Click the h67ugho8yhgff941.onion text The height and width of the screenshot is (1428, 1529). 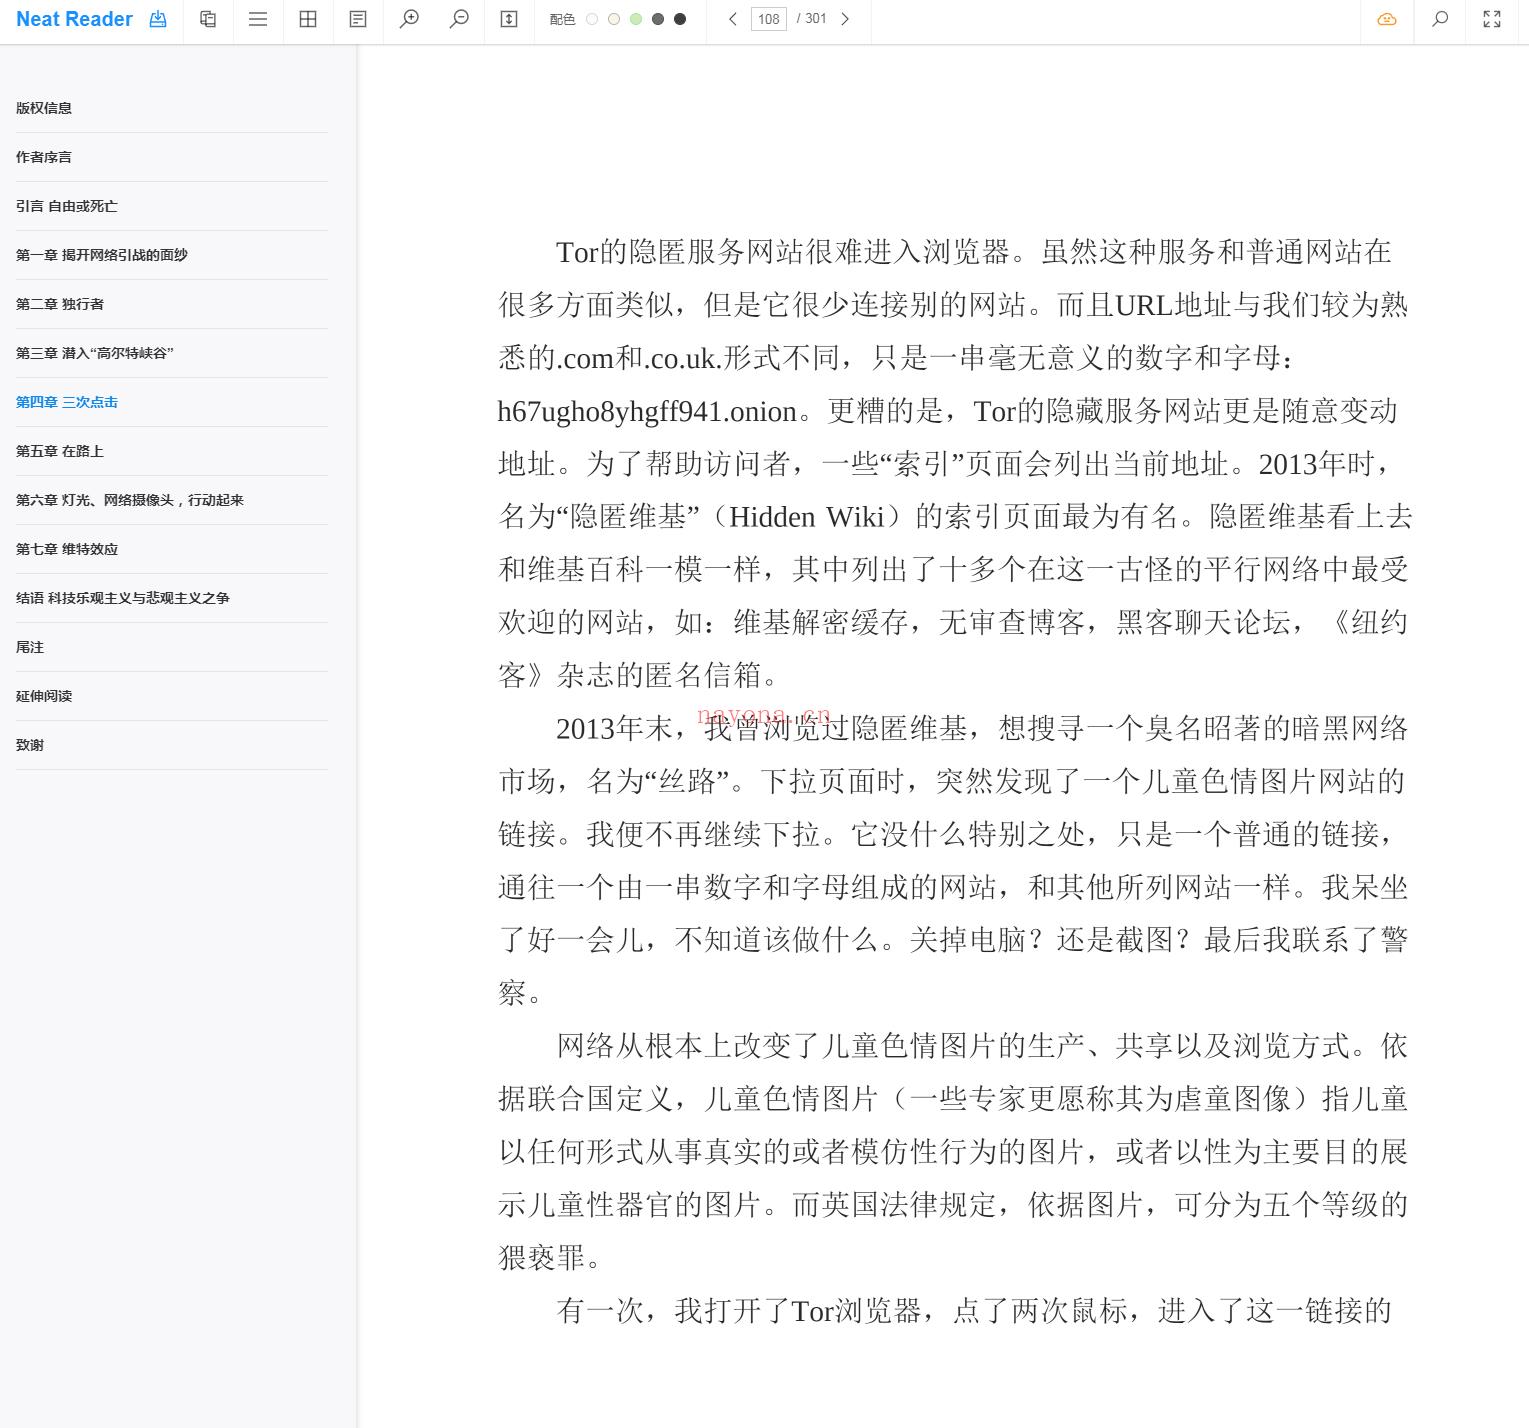point(647,411)
